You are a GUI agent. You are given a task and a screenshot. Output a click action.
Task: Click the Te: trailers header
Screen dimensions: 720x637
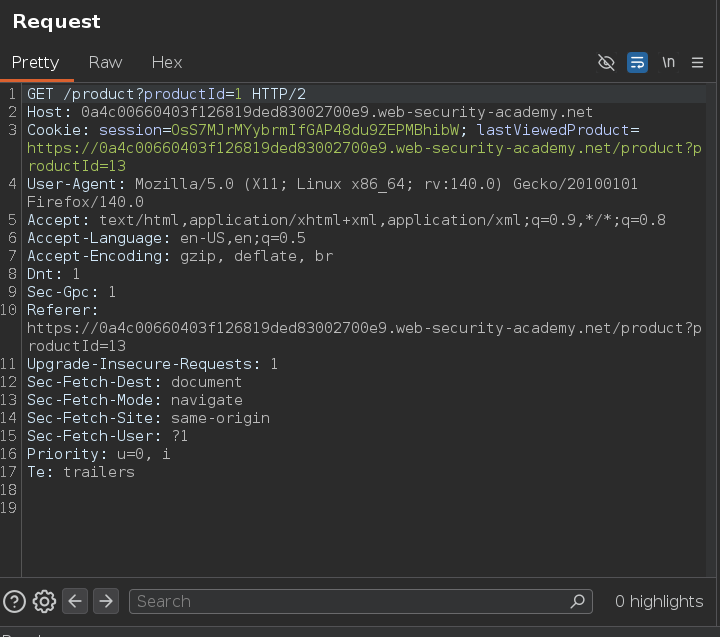click(x=81, y=472)
